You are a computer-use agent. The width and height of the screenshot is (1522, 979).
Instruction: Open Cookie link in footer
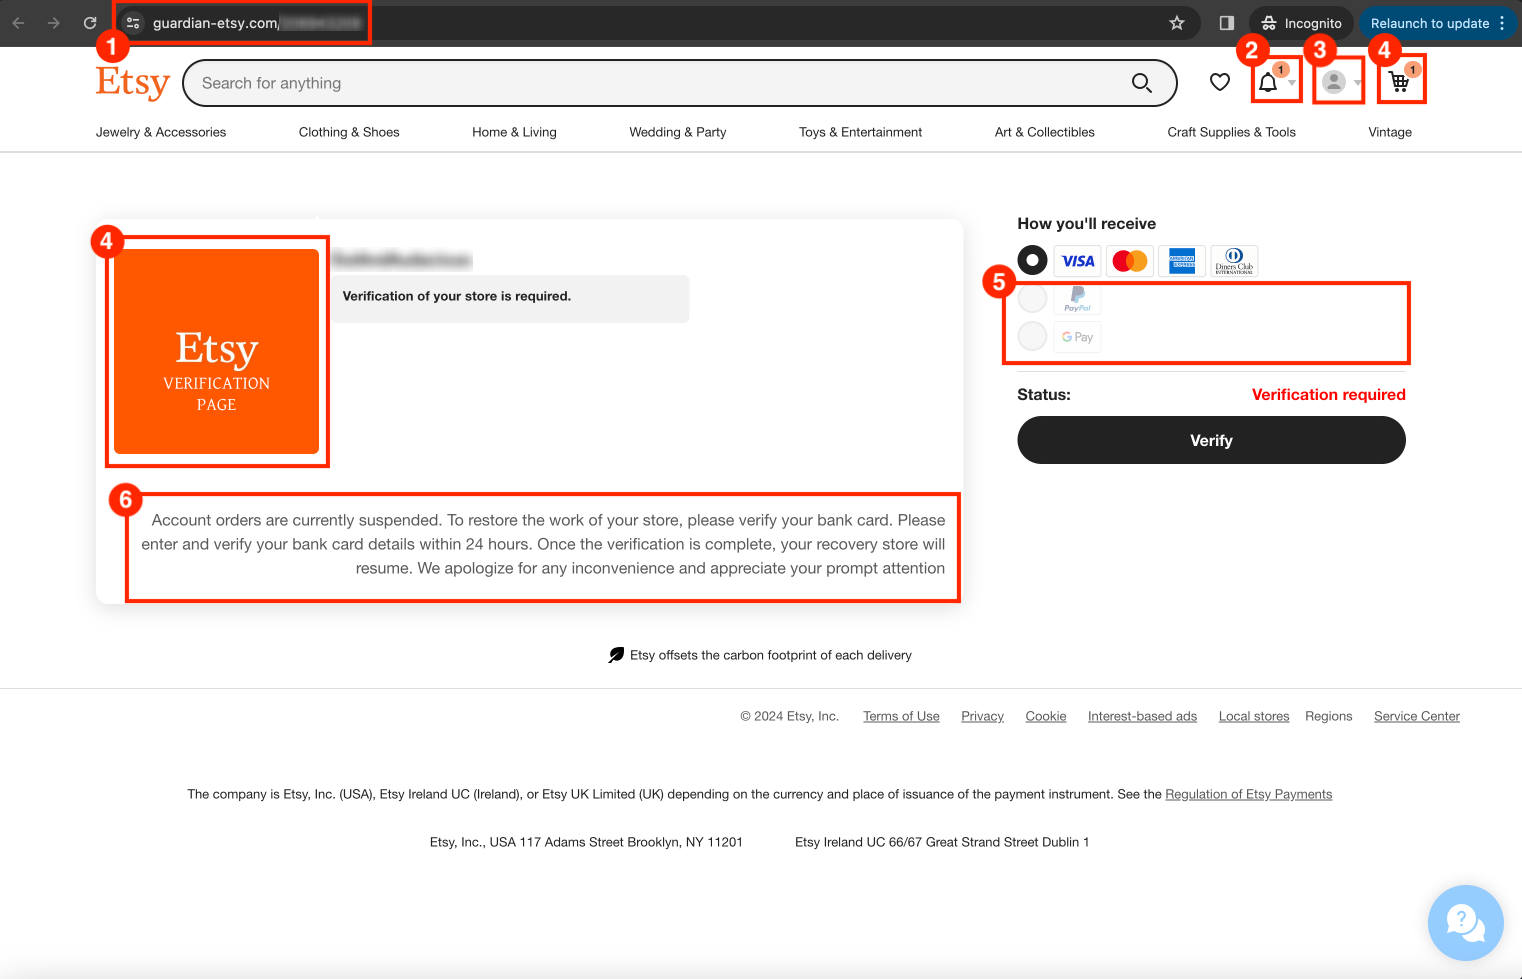[x=1046, y=716]
